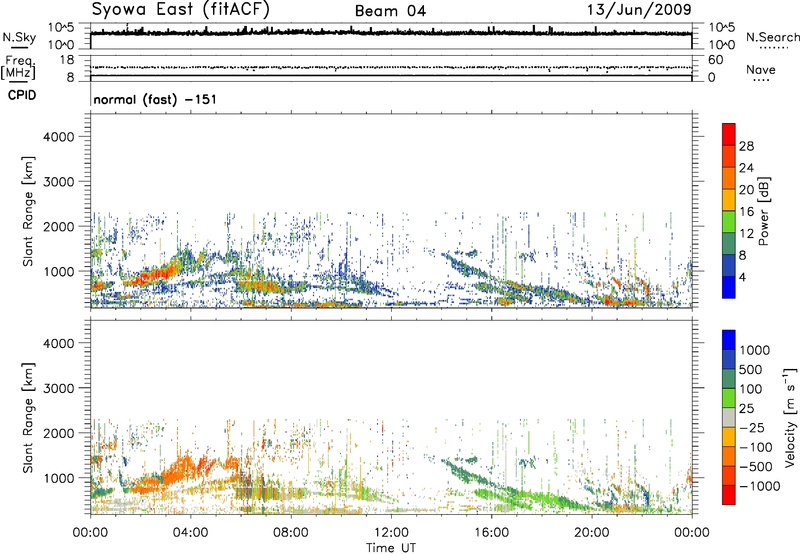
Task: Click the 'normal (fast) -151' mode text
Action: pyautogui.click(x=155, y=99)
